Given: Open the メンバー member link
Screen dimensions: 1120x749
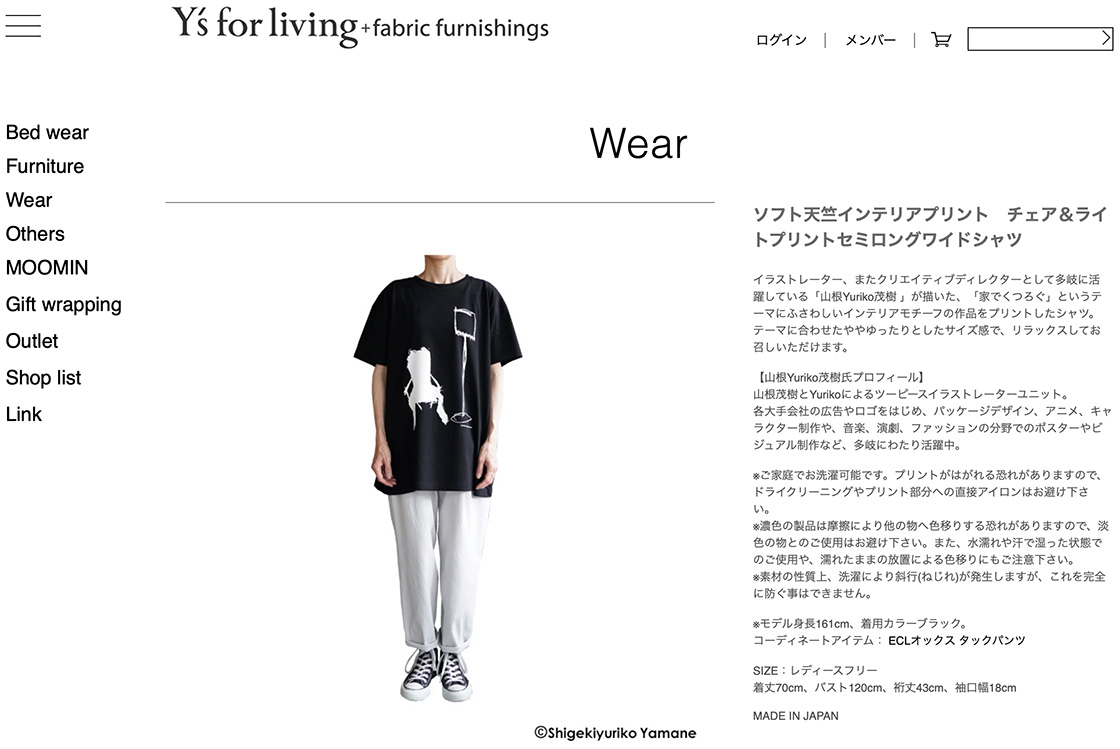Looking at the screenshot, I should pyautogui.click(x=870, y=40).
